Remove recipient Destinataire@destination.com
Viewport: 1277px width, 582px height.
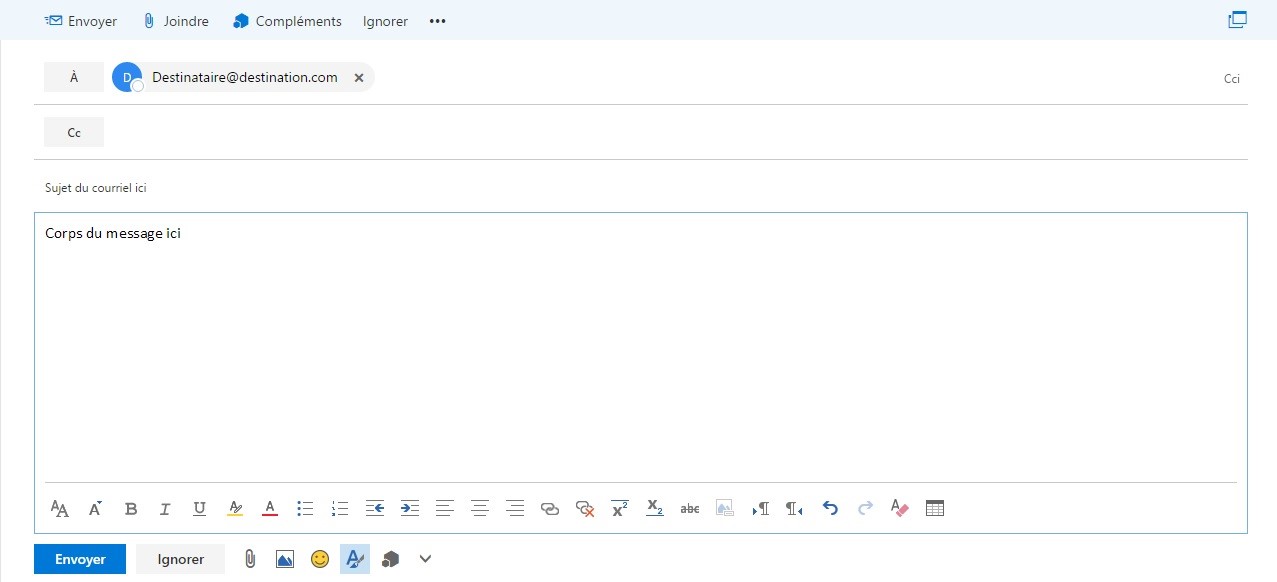tap(359, 78)
